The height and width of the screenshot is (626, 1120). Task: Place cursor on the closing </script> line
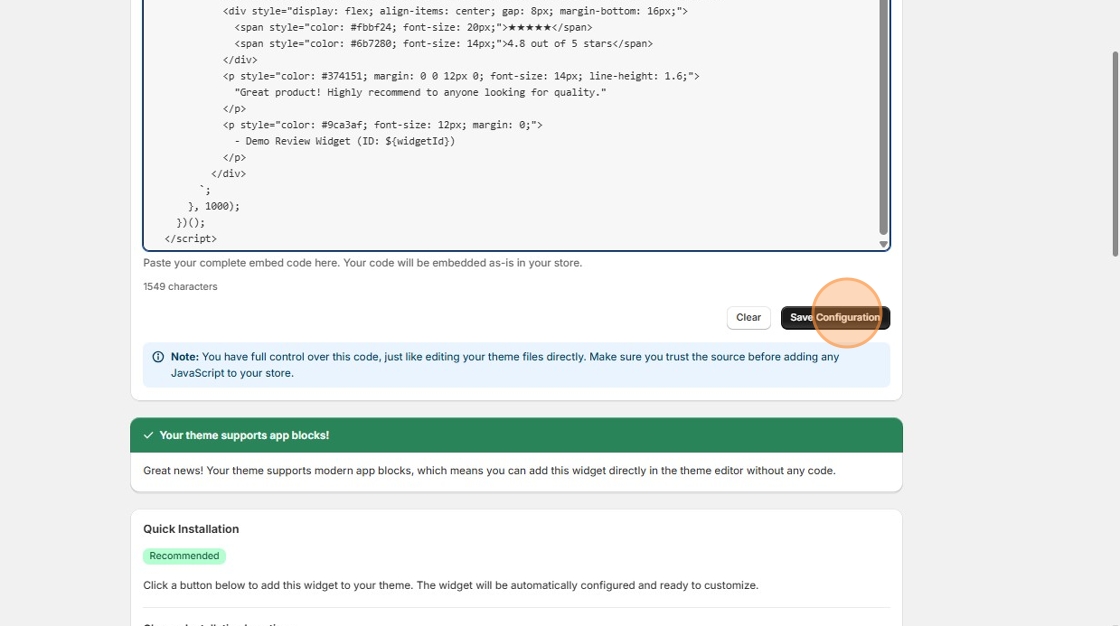[x=191, y=239]
